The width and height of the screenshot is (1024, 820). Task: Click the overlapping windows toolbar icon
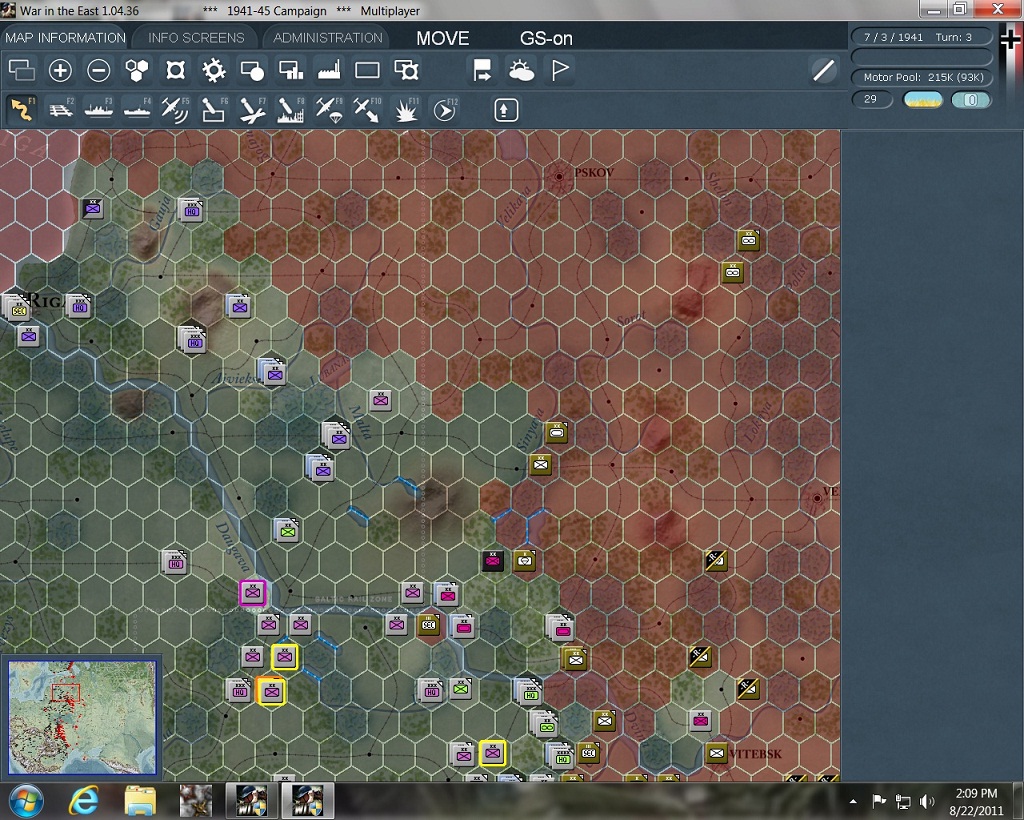pyautogui.click(x=22, y=70)
